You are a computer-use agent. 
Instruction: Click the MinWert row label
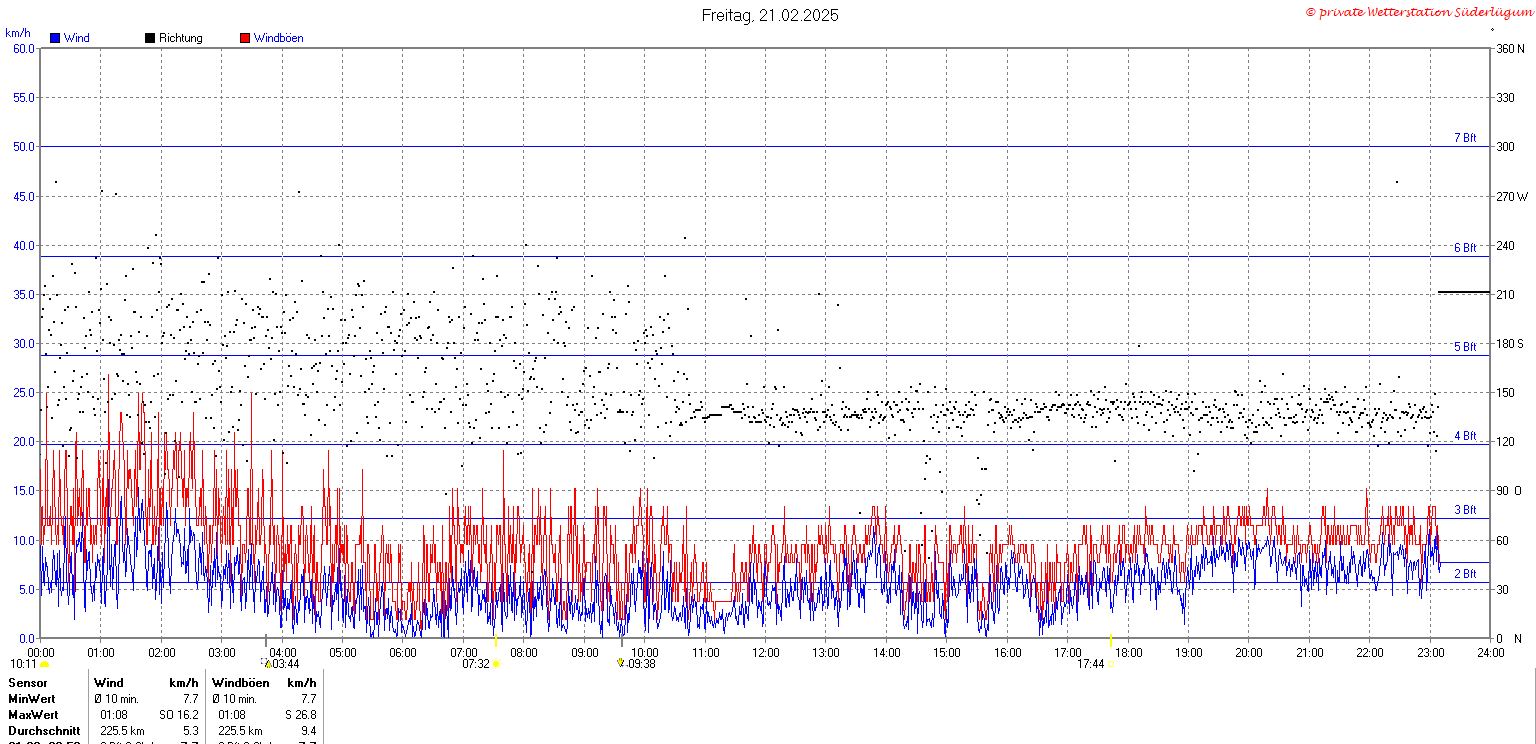click(32, 698)
